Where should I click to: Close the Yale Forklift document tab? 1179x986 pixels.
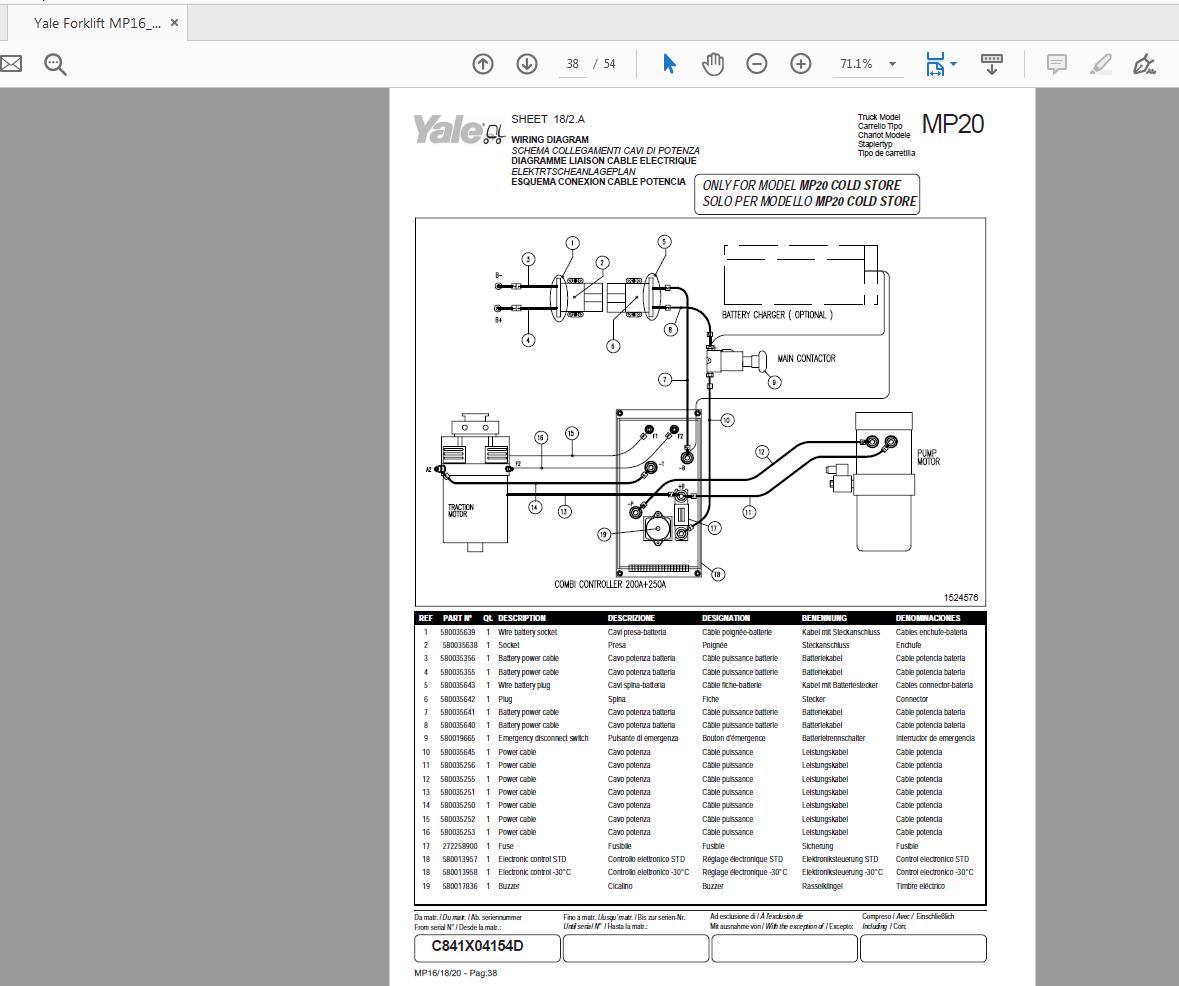pos(174,23)
